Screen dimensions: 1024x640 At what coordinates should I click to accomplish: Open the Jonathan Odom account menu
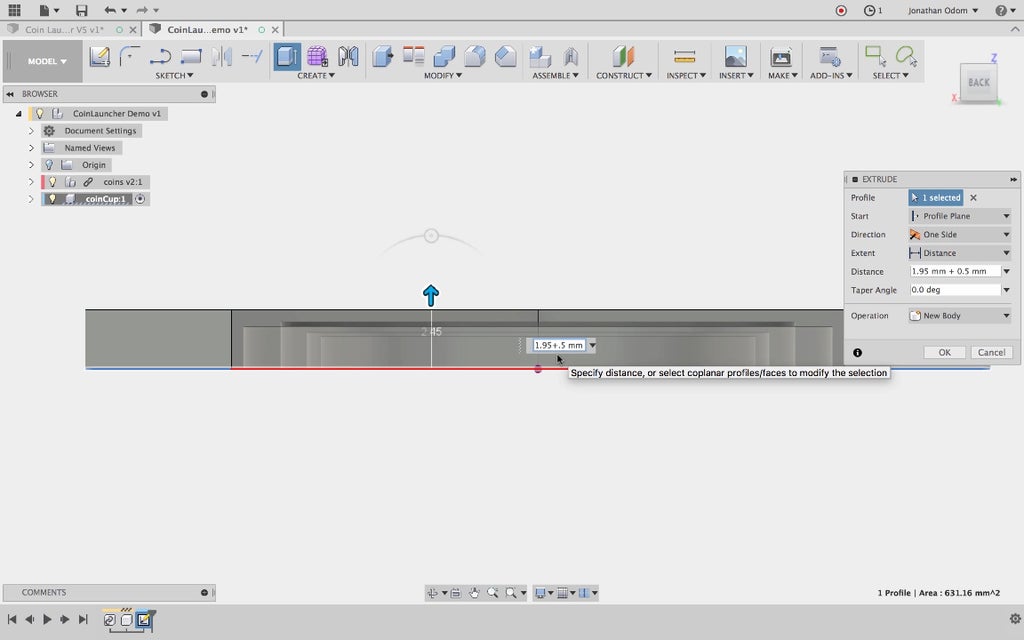(x=942, y=10)
